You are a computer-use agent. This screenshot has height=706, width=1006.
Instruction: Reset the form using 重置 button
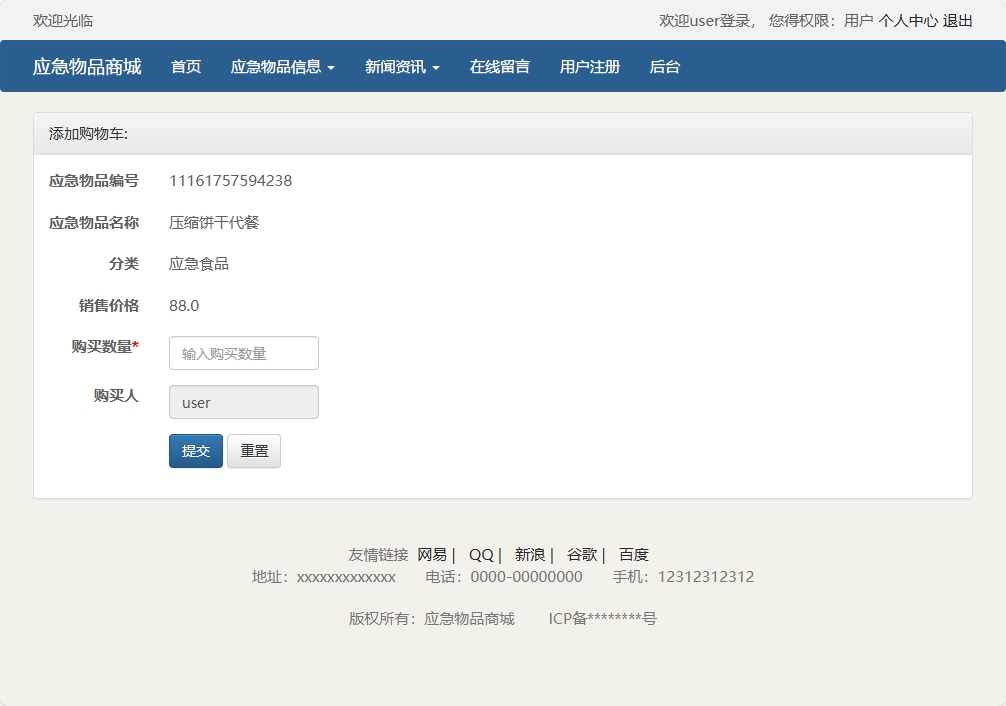click(x=254, y=451)
